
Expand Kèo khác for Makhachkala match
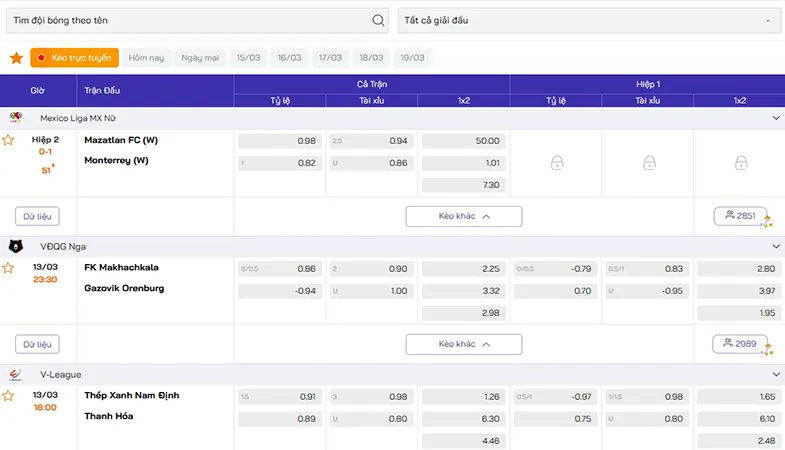(x=464, y=344)
